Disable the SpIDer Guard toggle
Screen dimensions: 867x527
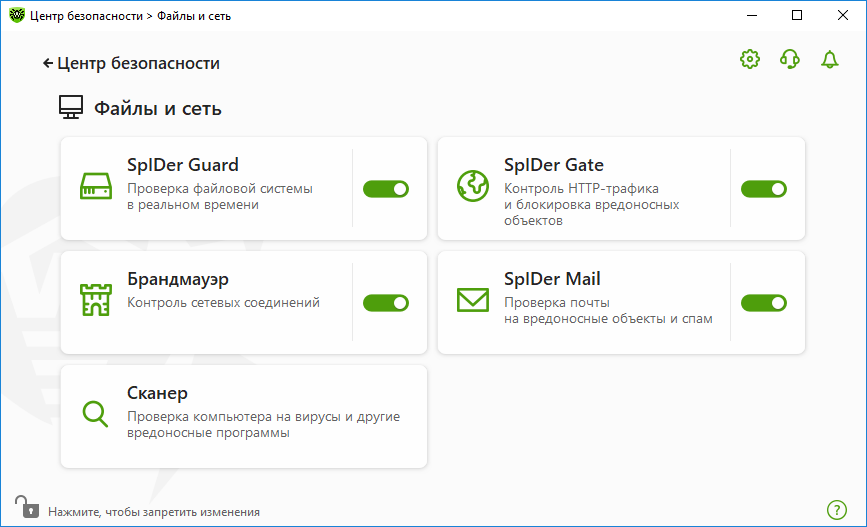(x=386, y=189)
